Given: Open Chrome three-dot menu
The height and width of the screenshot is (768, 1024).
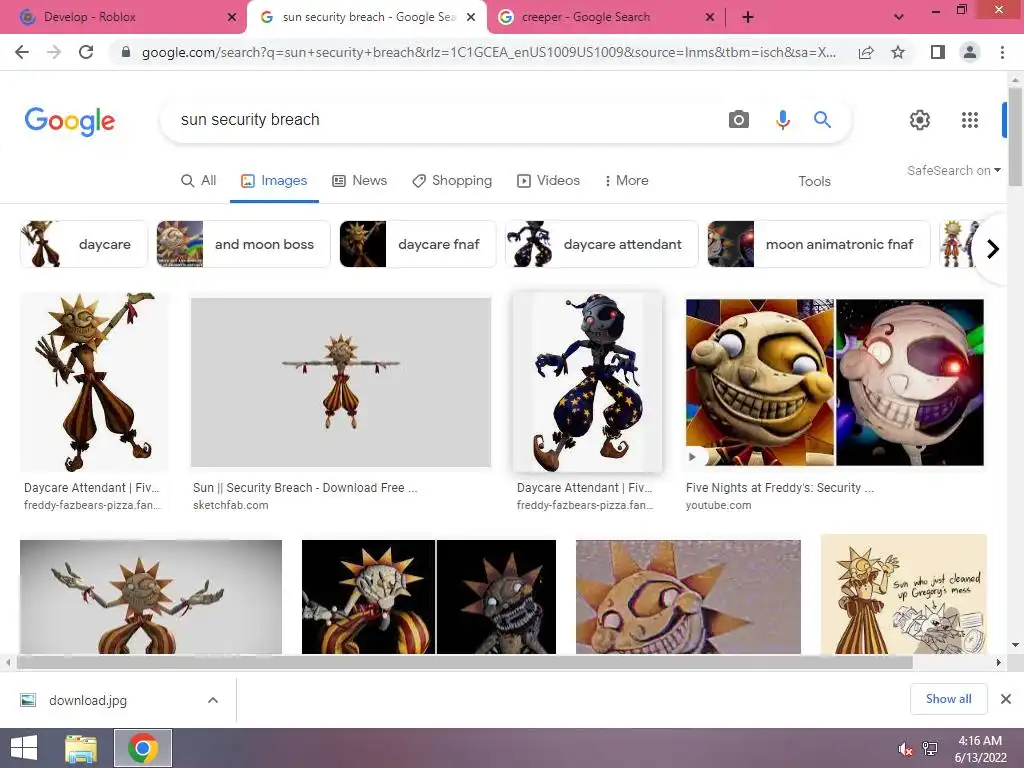Looking at the screenshot, I should (1002, 52).
